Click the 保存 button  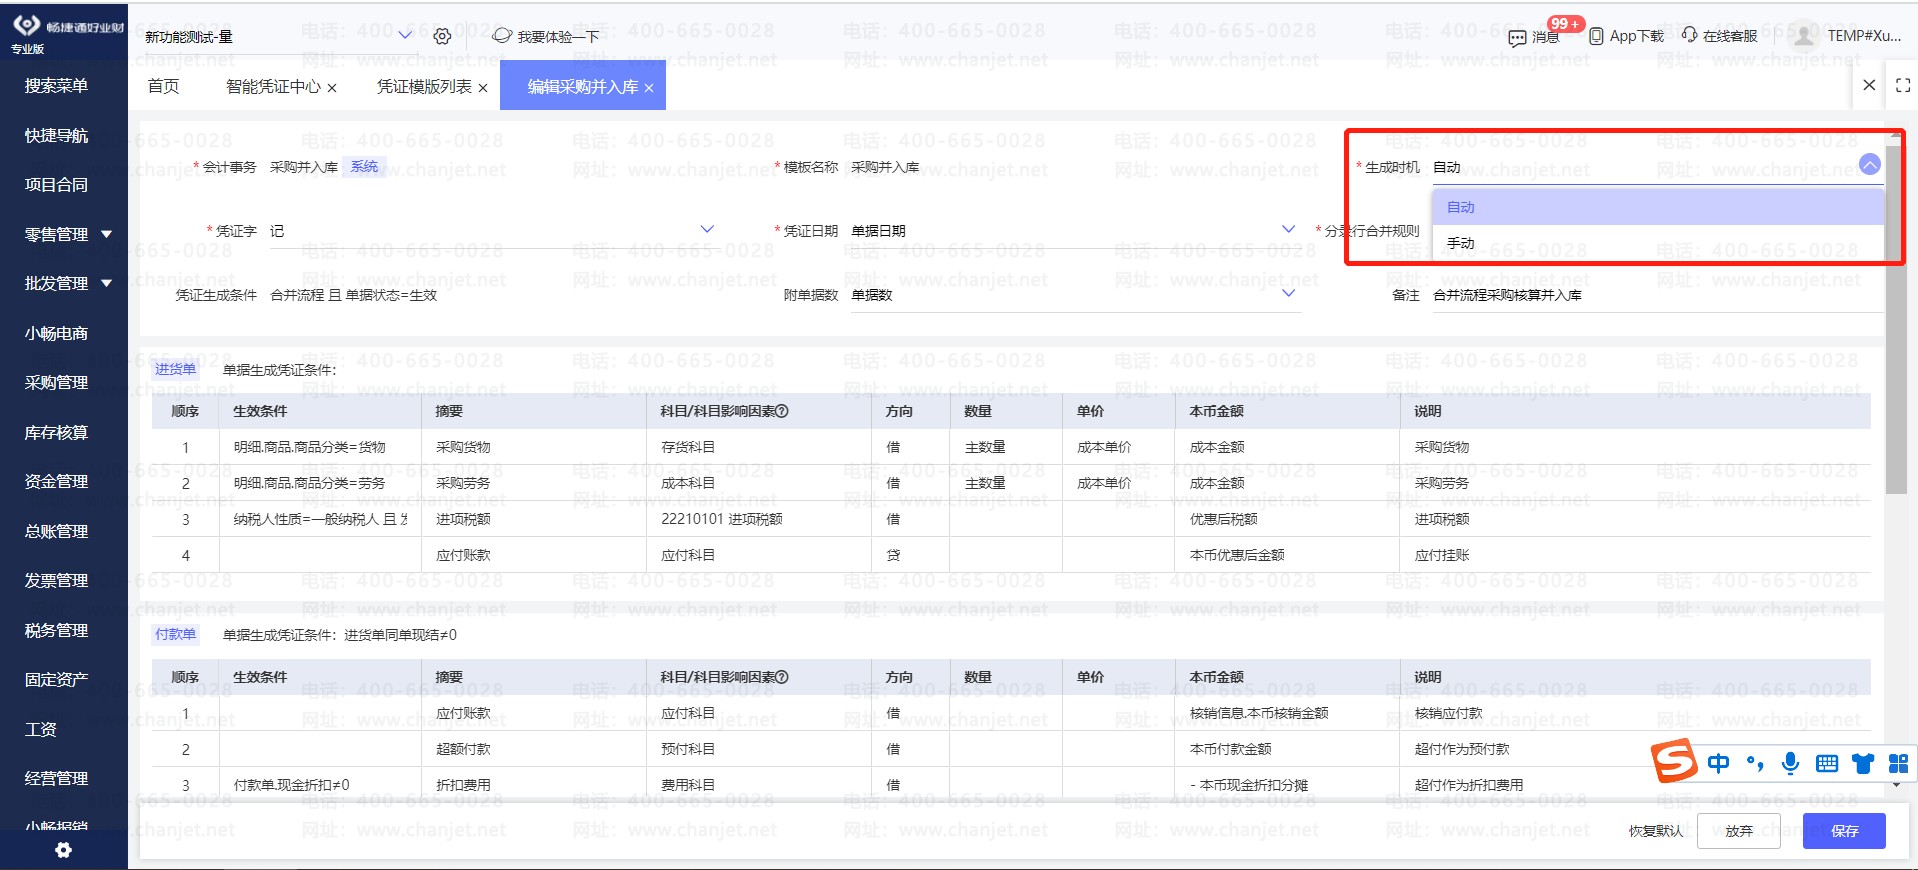coord(1844,831)
